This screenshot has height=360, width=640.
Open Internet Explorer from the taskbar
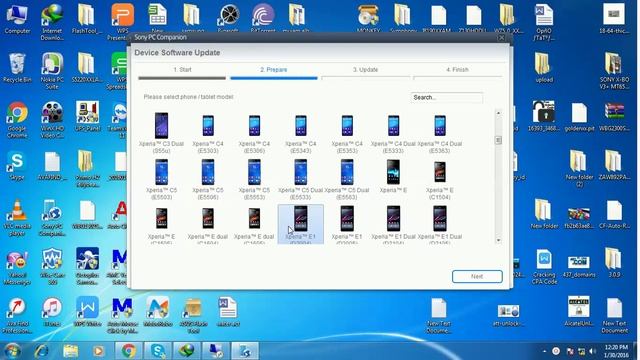pyautogui.click(x=42, y=351)
